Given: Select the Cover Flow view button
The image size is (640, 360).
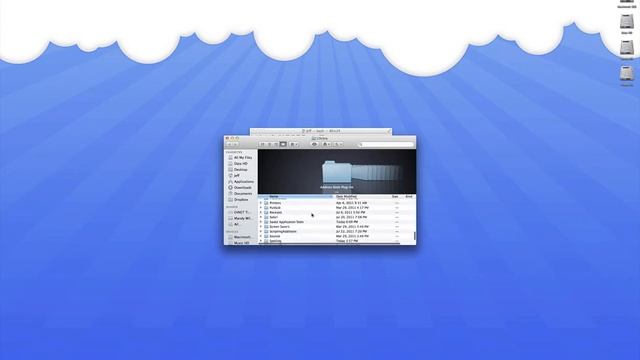Looking at the screenshot, I should coord(283,144).
